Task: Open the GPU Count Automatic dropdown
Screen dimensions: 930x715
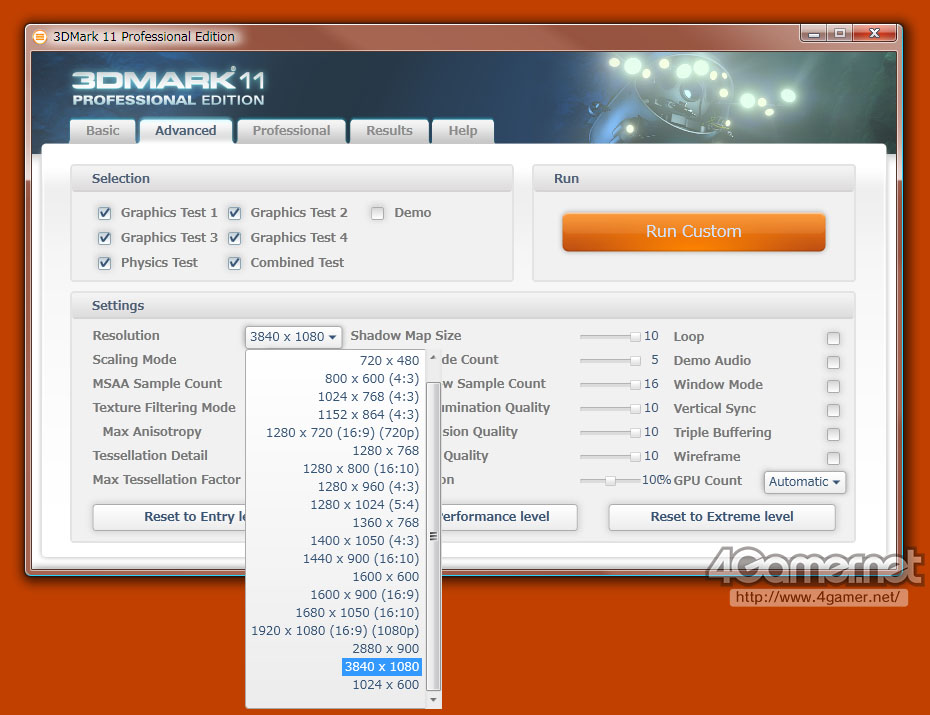Action: (804, 482)
